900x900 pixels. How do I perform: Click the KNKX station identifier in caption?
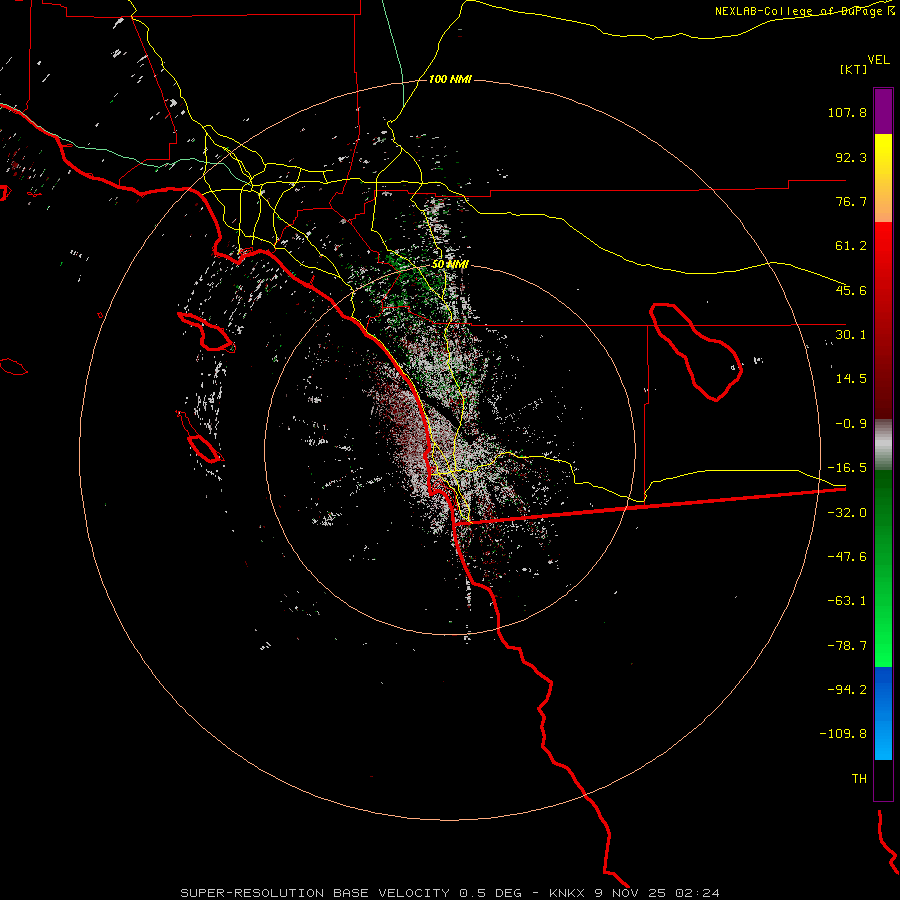(568, 893)
